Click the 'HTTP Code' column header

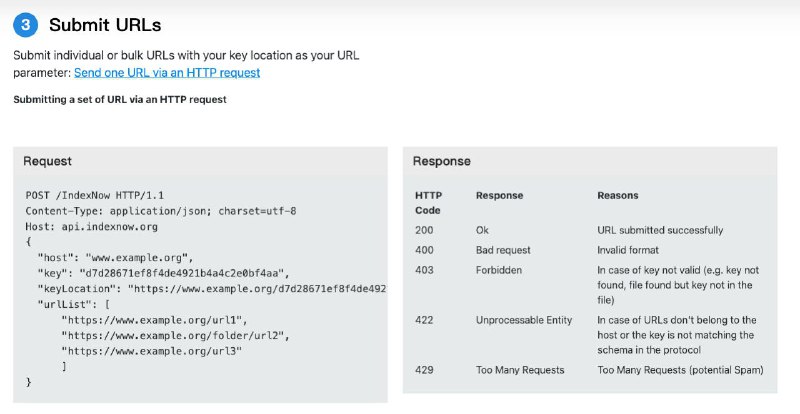(428, 203)
